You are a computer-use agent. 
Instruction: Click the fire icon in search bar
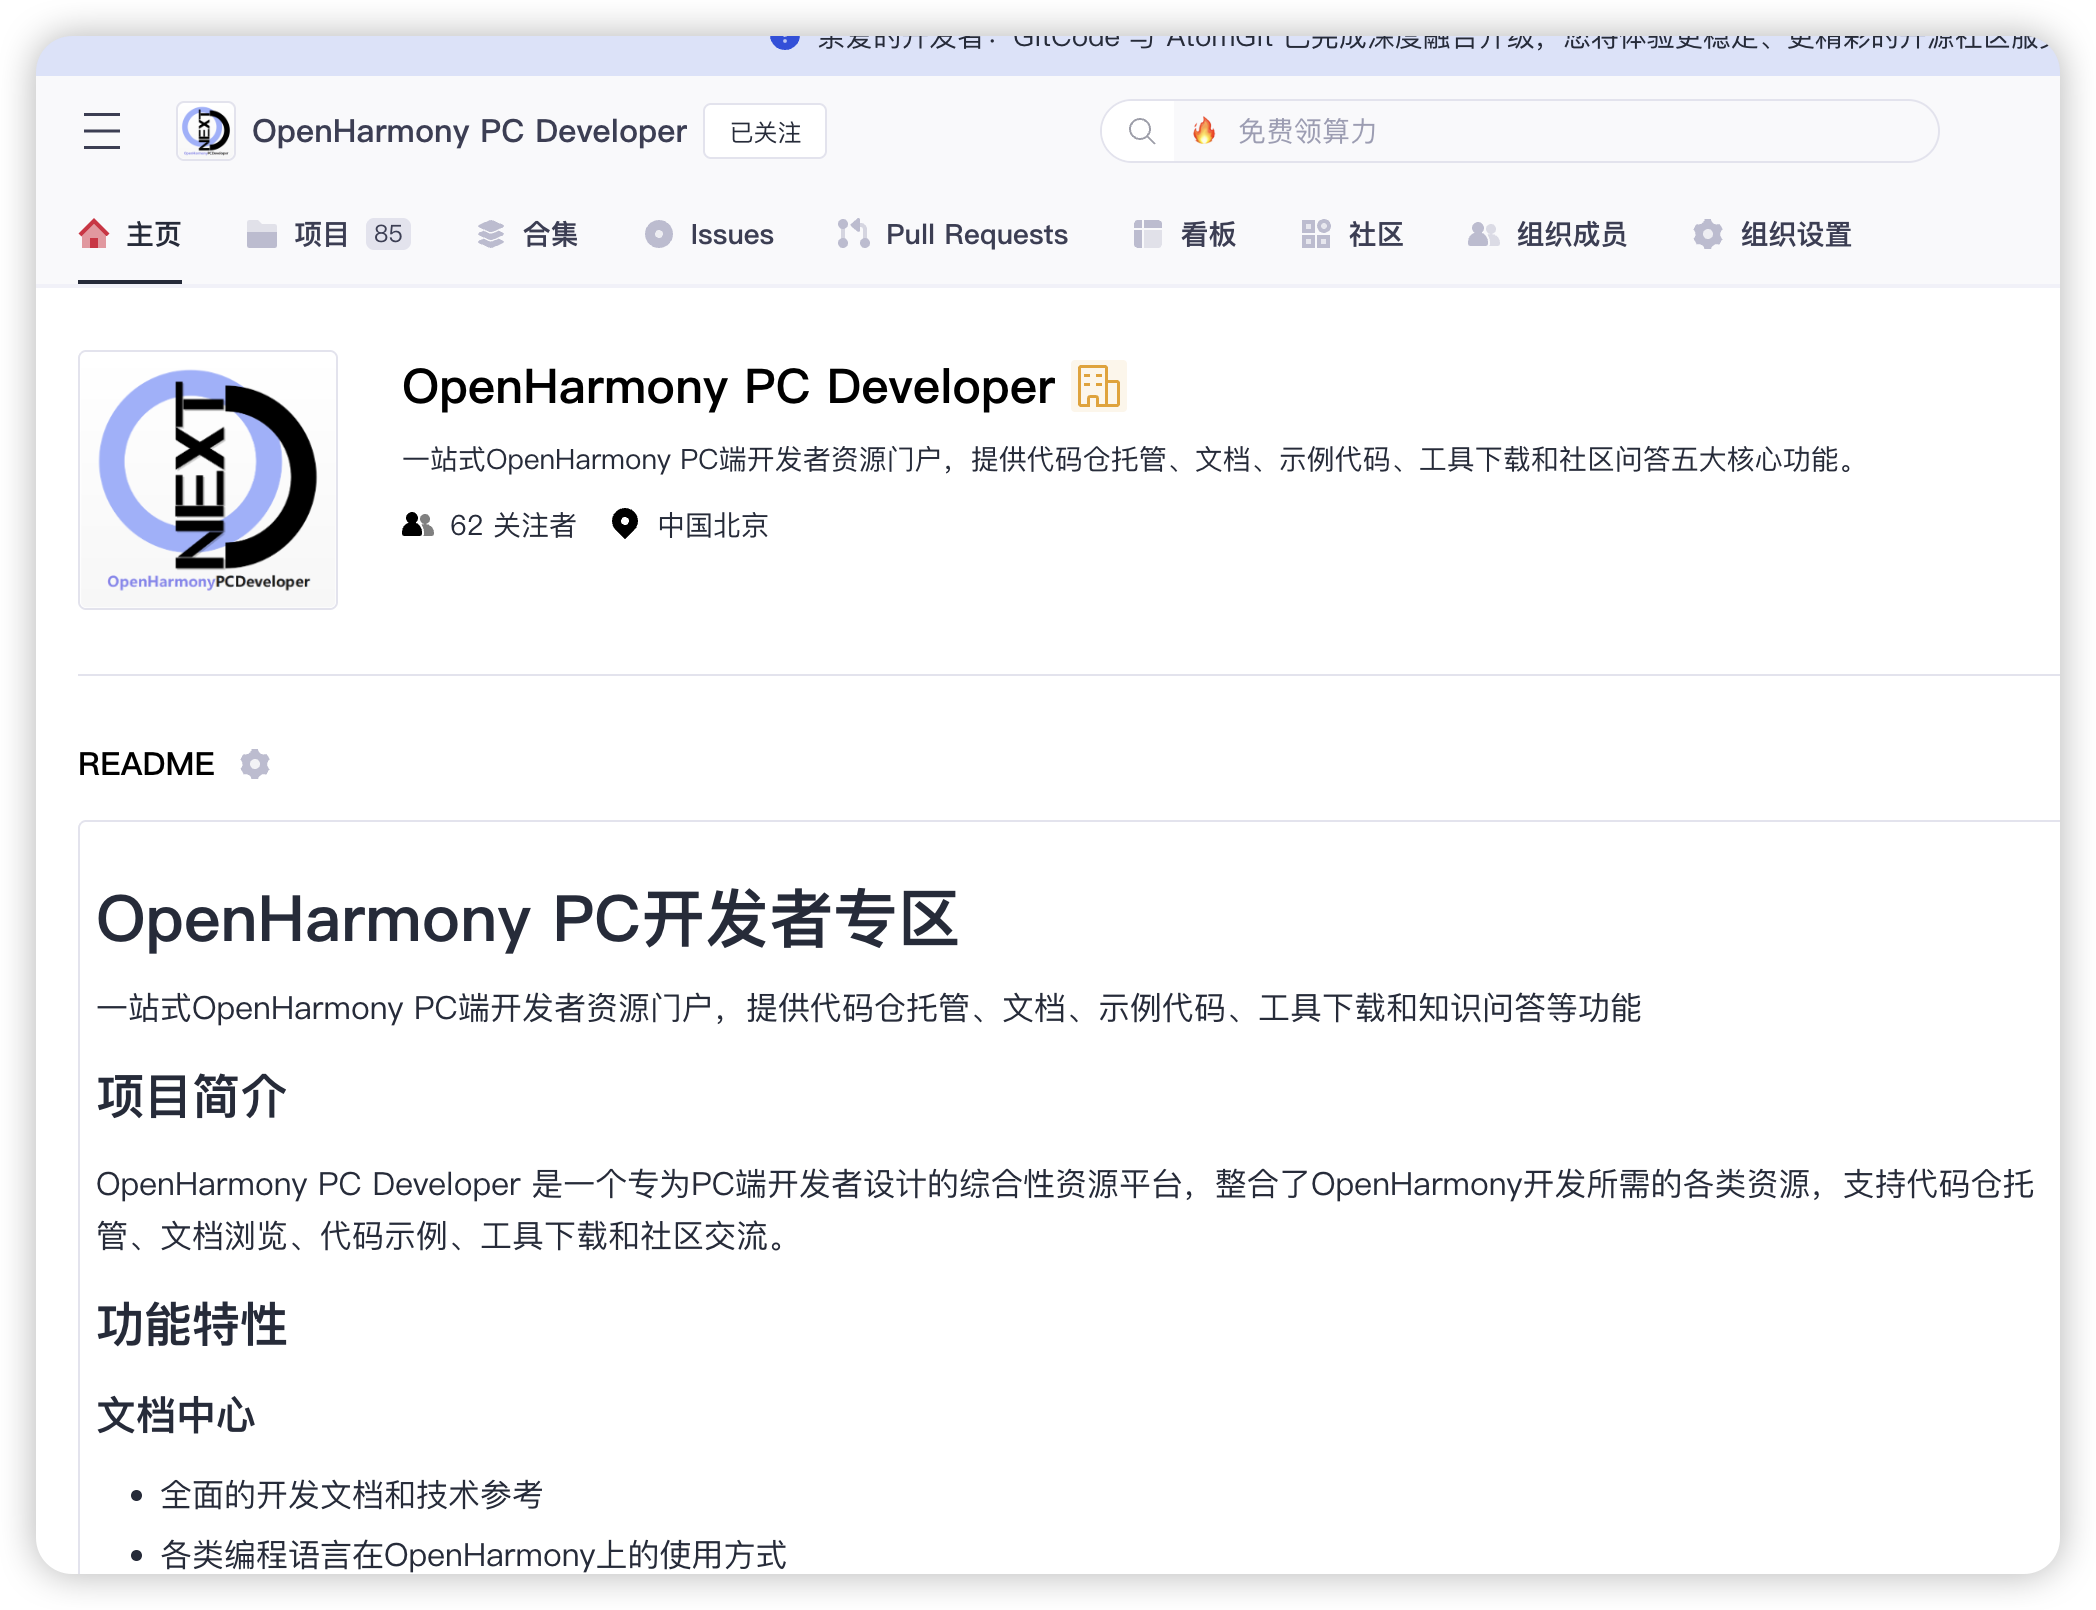(x=1204, y=131)
